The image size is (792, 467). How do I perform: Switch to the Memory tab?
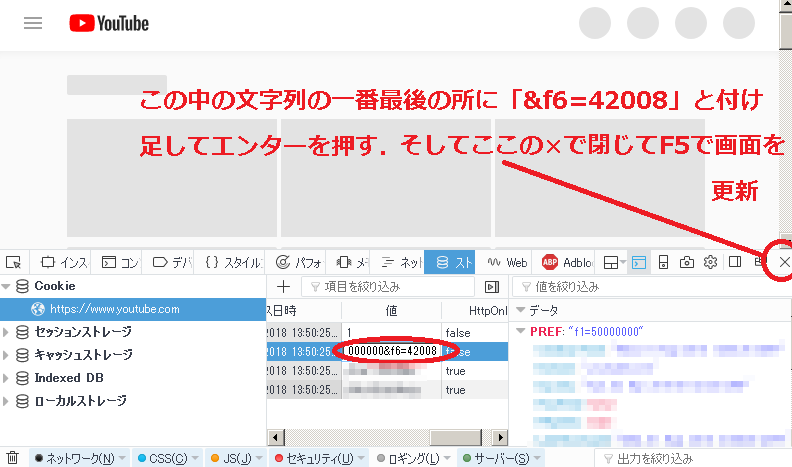click(x=352, y=263)
